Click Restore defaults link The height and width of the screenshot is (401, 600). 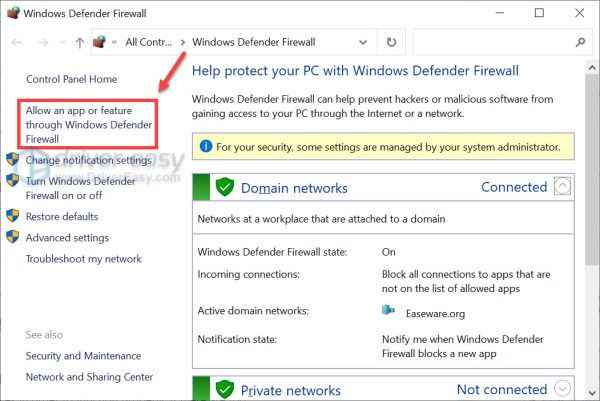(x=61, y=216)
